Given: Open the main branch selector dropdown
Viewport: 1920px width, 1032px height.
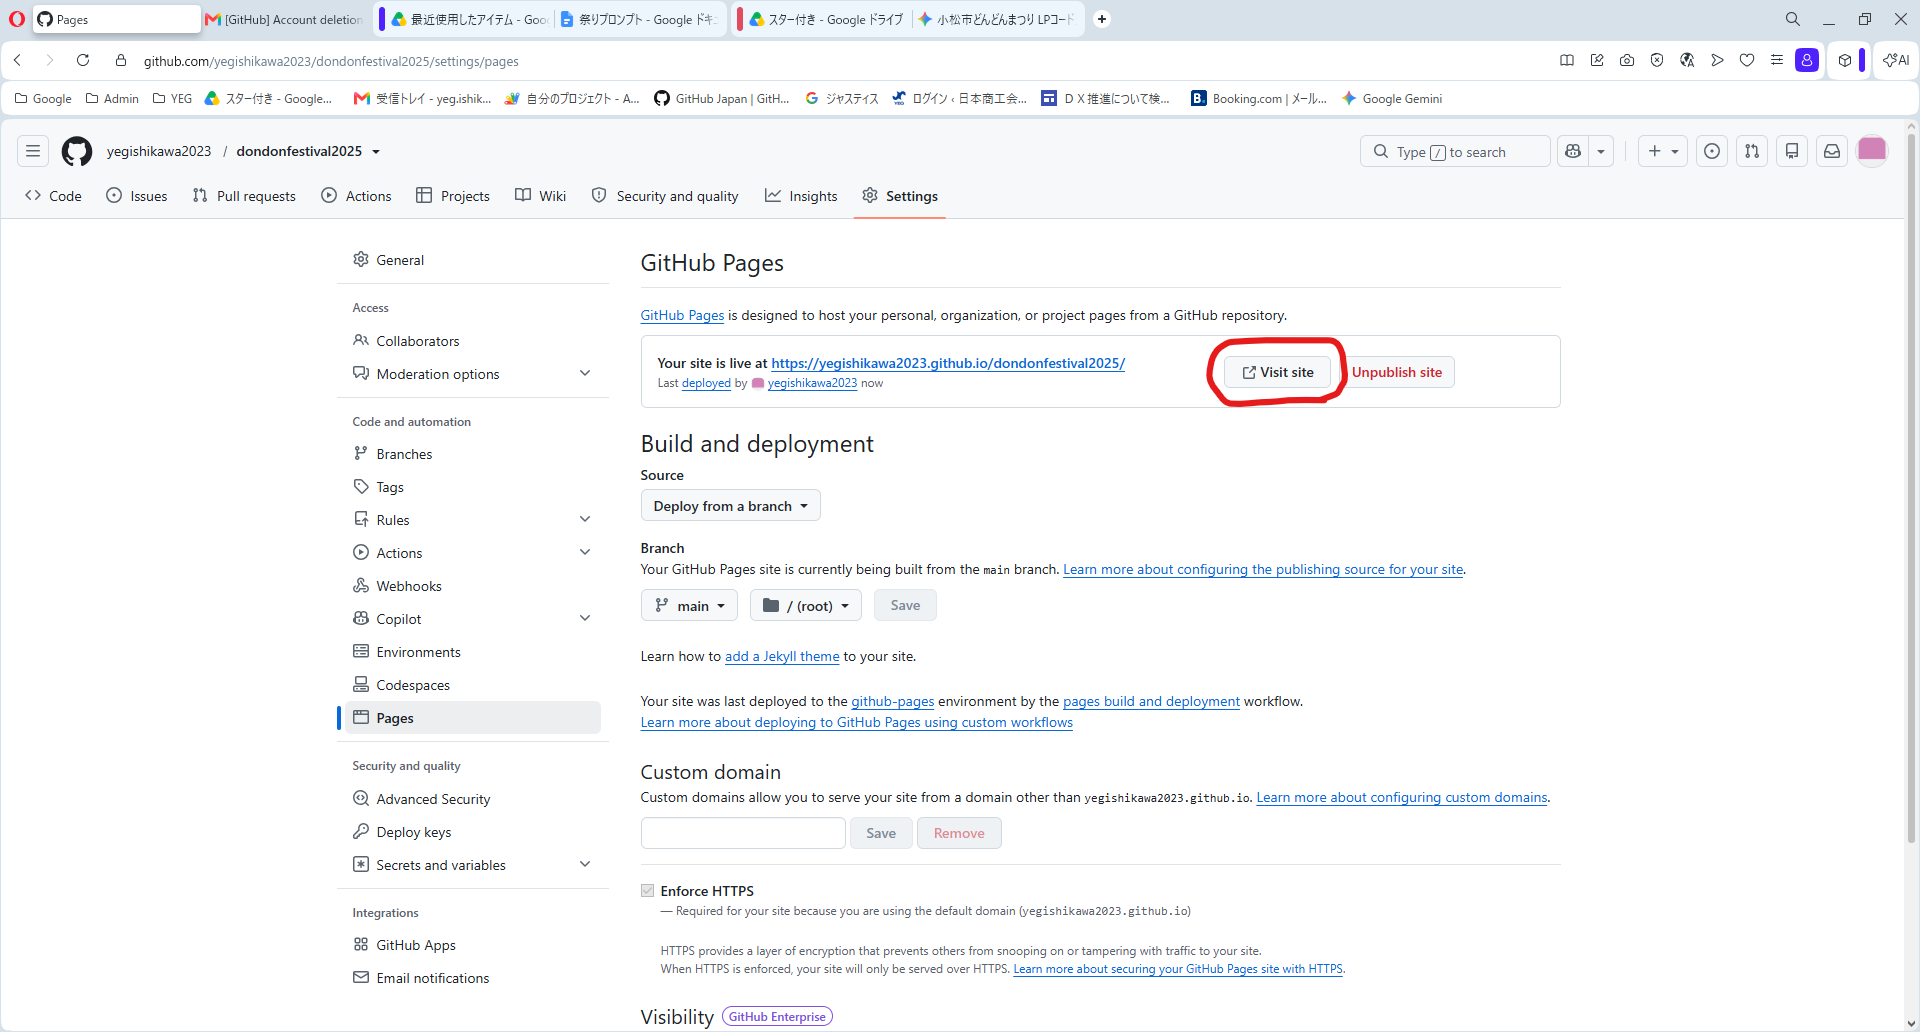Looking at the screenshot, I should [x=689, y=606].
